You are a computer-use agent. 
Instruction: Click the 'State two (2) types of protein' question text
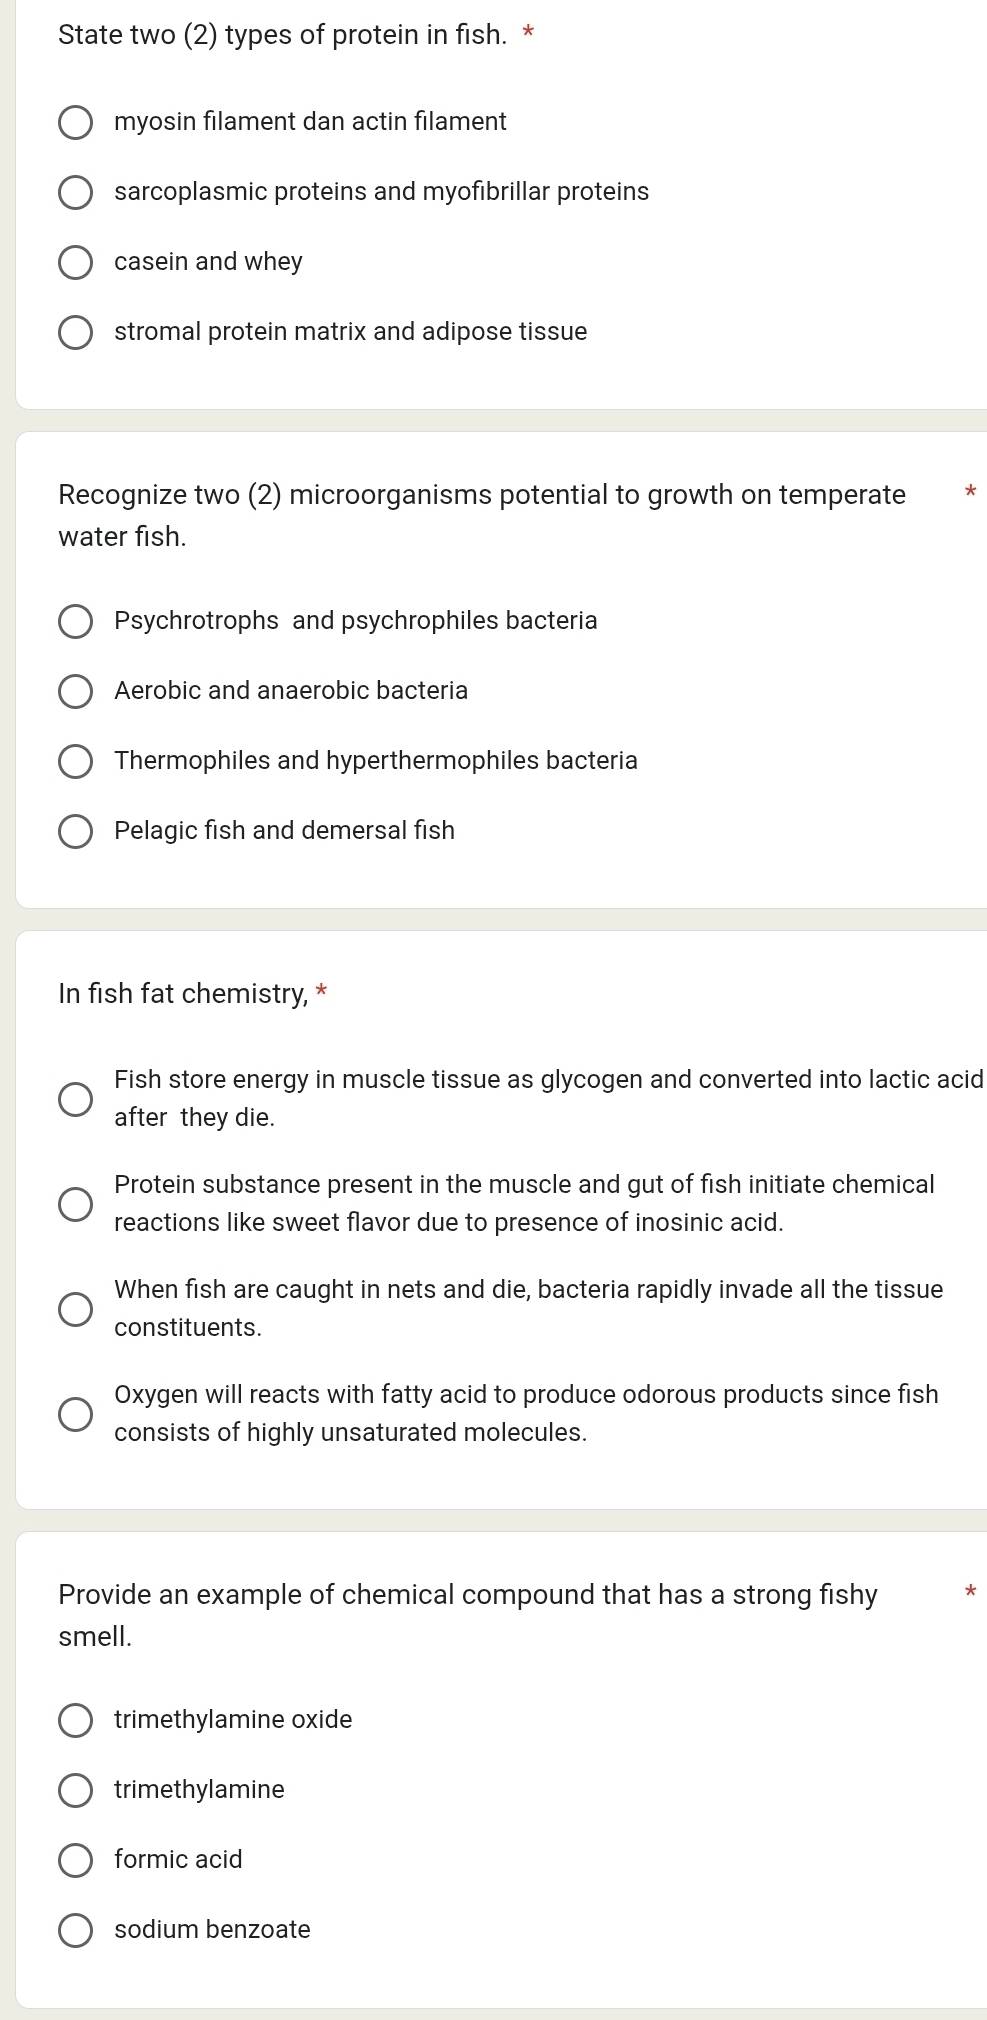[282, 35]
